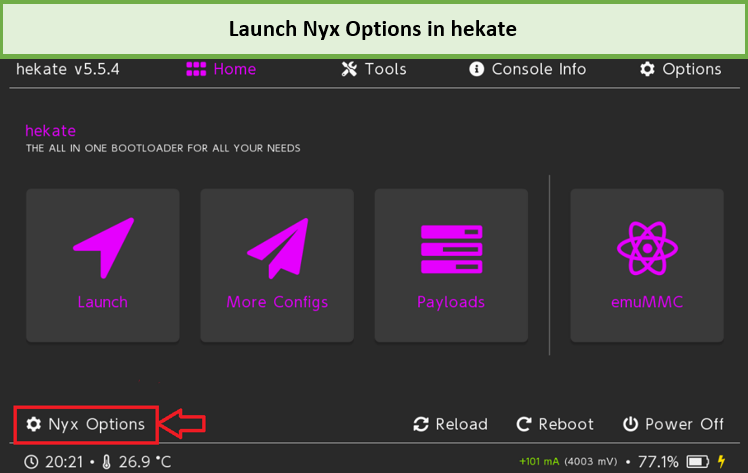Click the 20:21 time readout

coord(64,462)
